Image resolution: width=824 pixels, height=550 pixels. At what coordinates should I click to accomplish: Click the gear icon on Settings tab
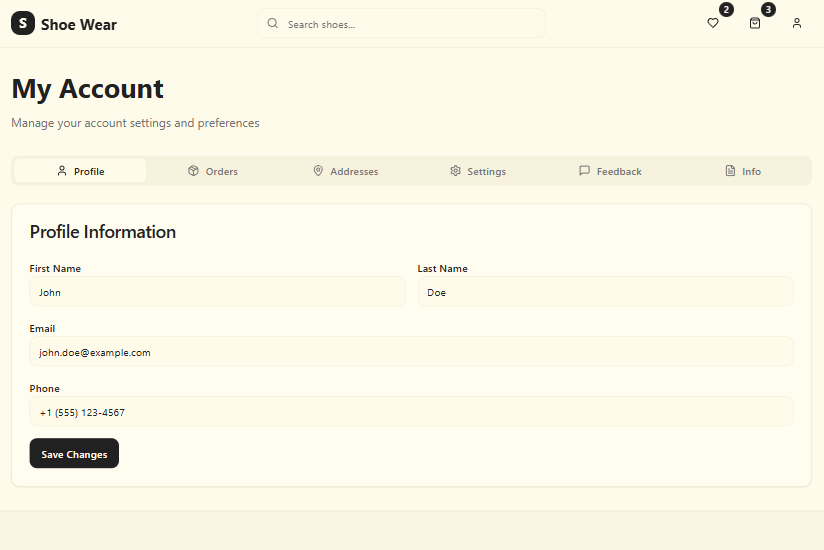click(x=455, y=171)
